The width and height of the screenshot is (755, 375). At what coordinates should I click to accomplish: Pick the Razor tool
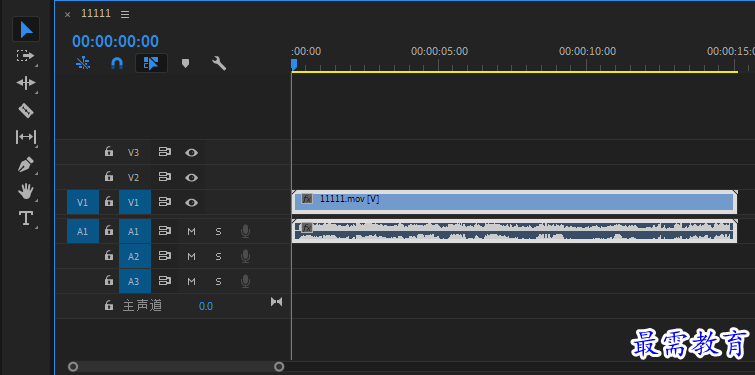[x=26, y=111]
